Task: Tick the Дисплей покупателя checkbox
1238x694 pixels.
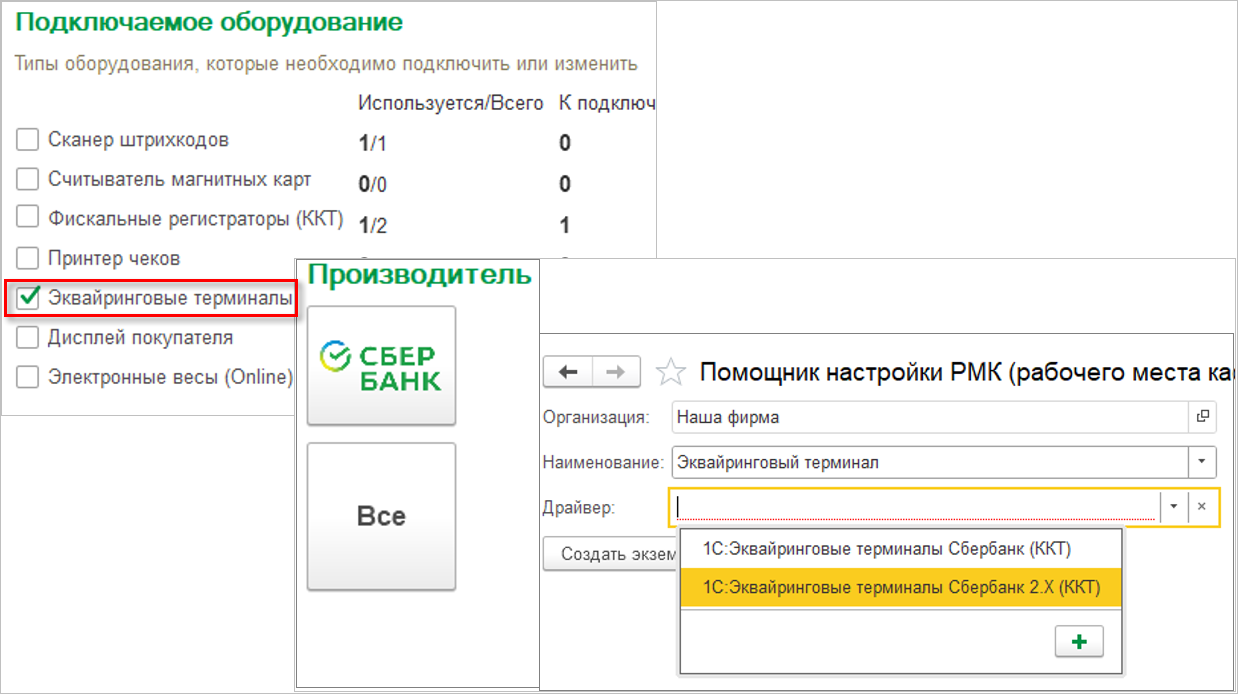Action: [x=28, y=337]
